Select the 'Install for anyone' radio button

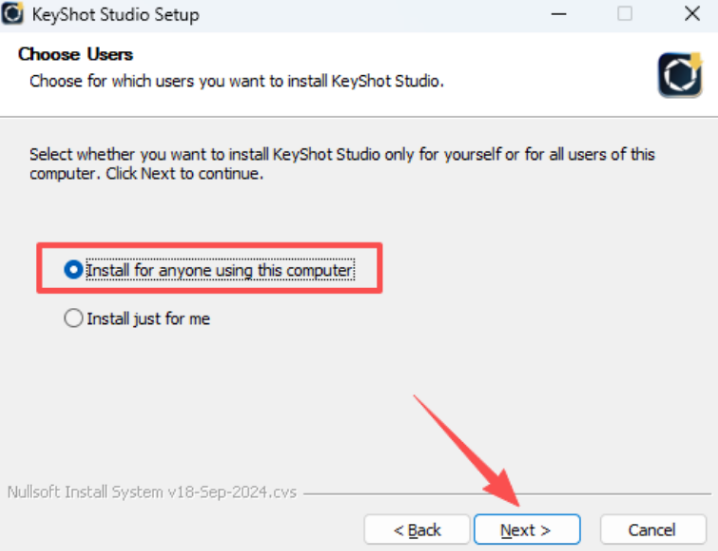73,270
